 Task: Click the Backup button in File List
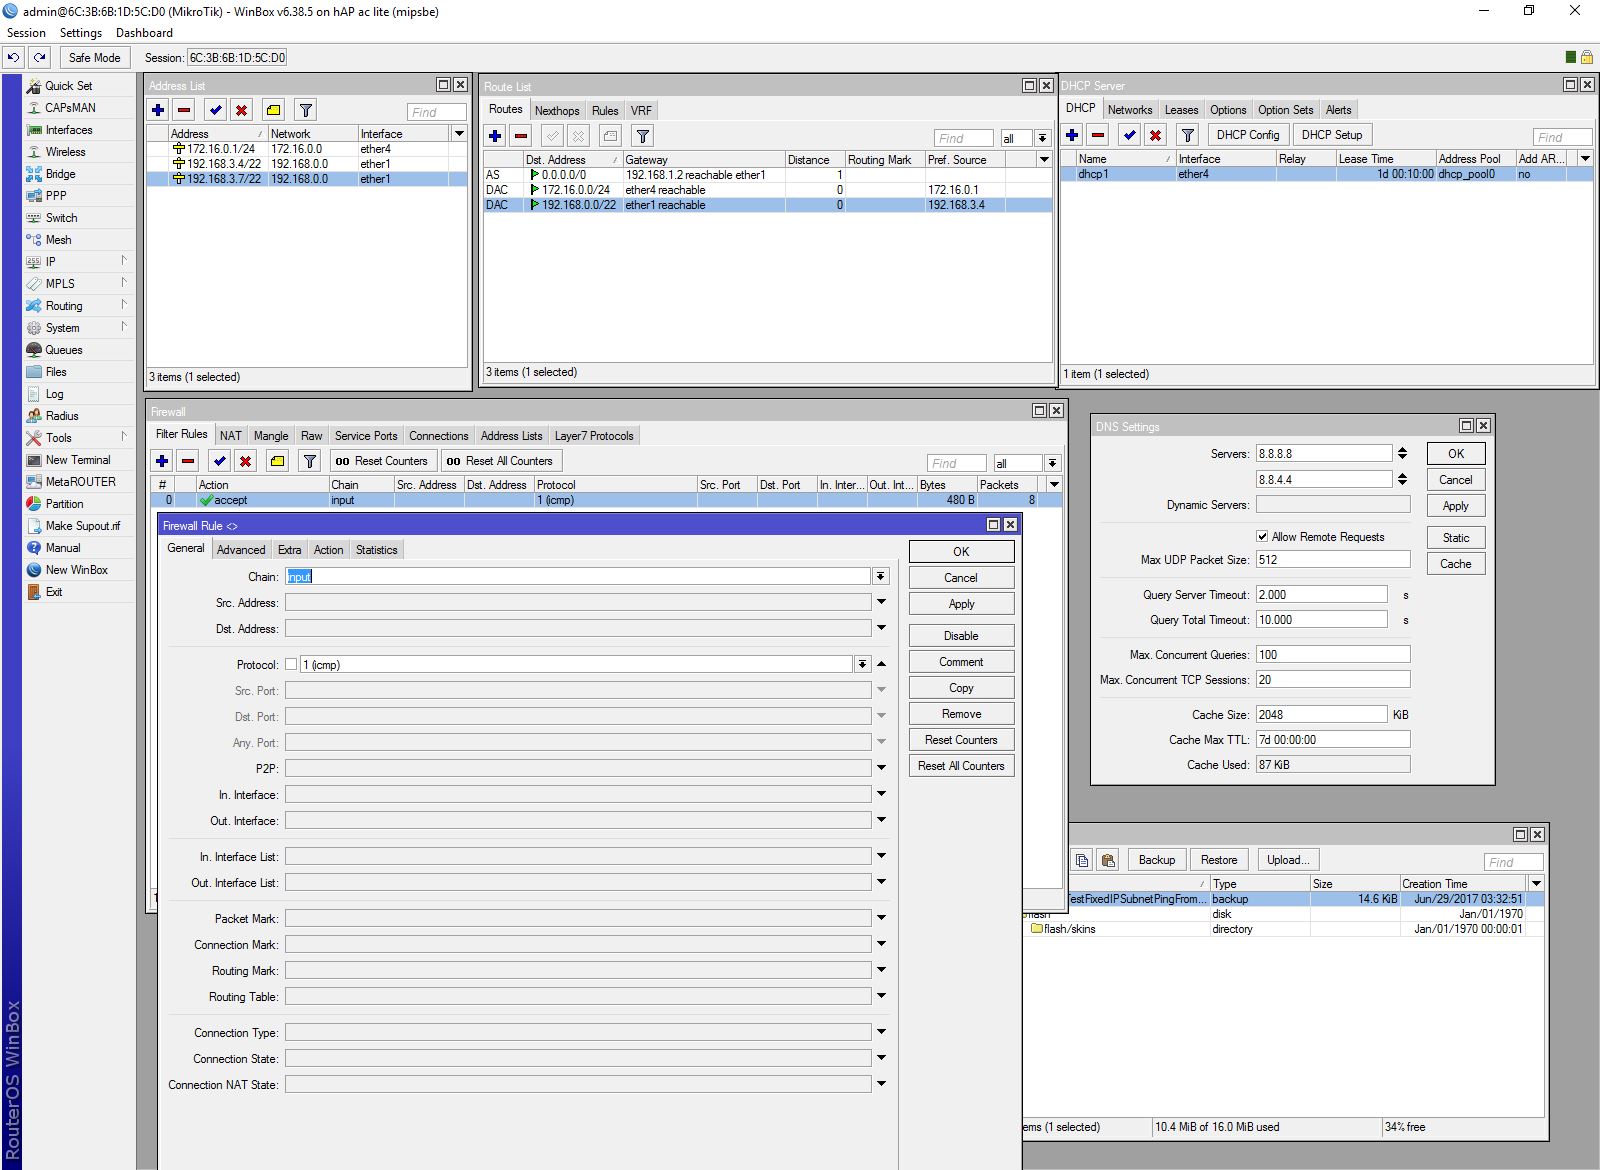[x=1157, y=860]
